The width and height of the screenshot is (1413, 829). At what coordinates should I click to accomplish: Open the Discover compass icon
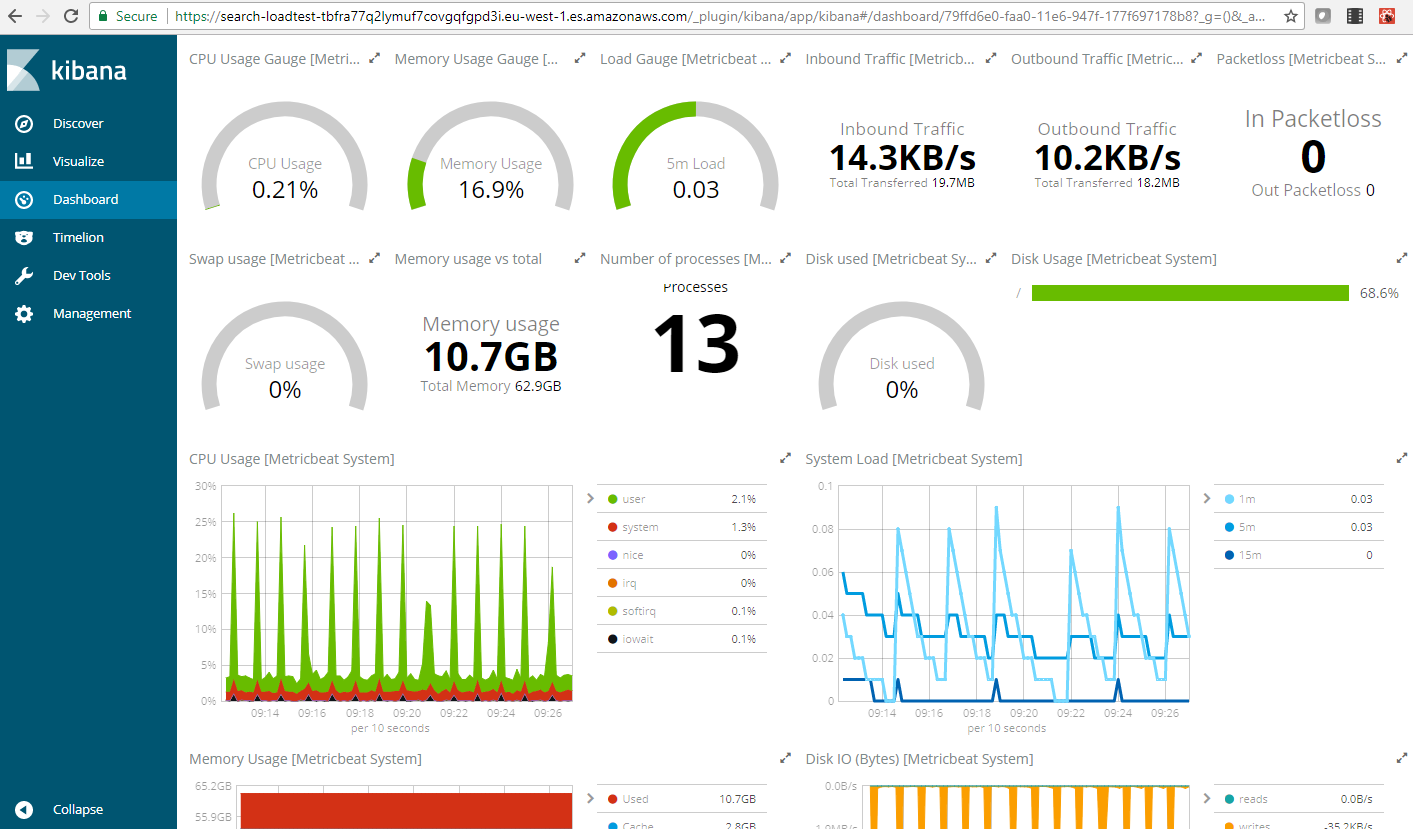(x=24, y=124)
